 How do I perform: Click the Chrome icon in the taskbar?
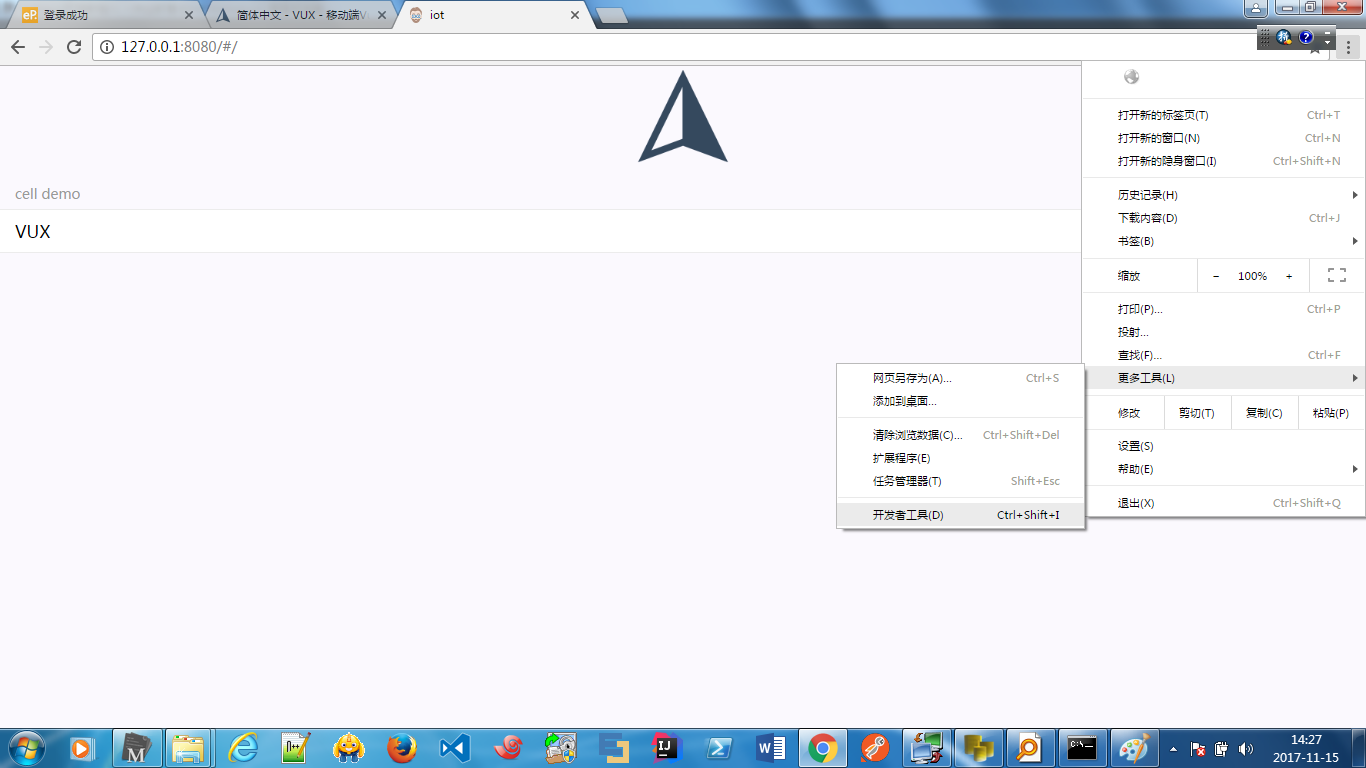[823, 748]
